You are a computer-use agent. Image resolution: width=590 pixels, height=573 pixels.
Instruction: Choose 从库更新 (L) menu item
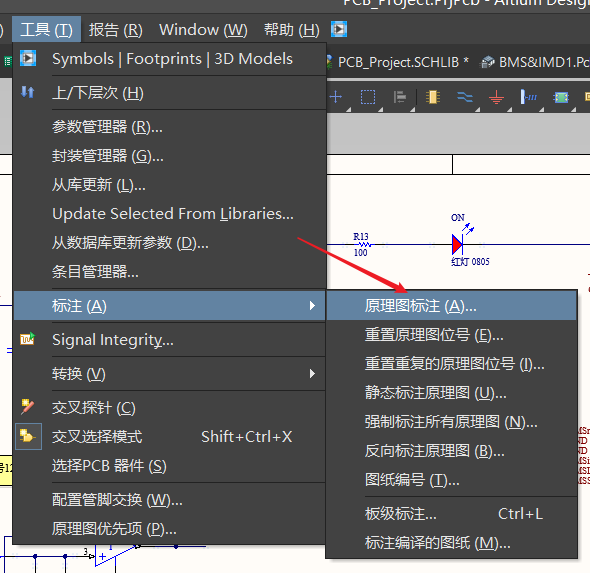170,185
